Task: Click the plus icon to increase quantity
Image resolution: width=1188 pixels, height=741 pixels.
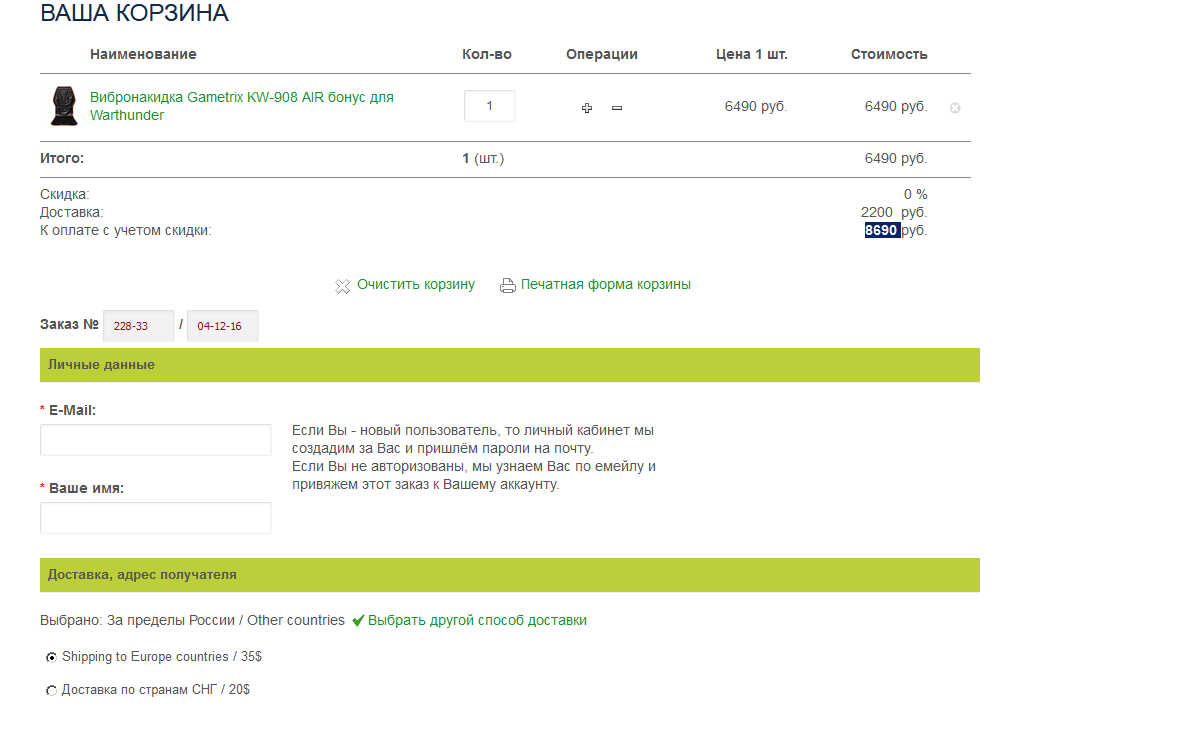Action: tap(587, 108)
